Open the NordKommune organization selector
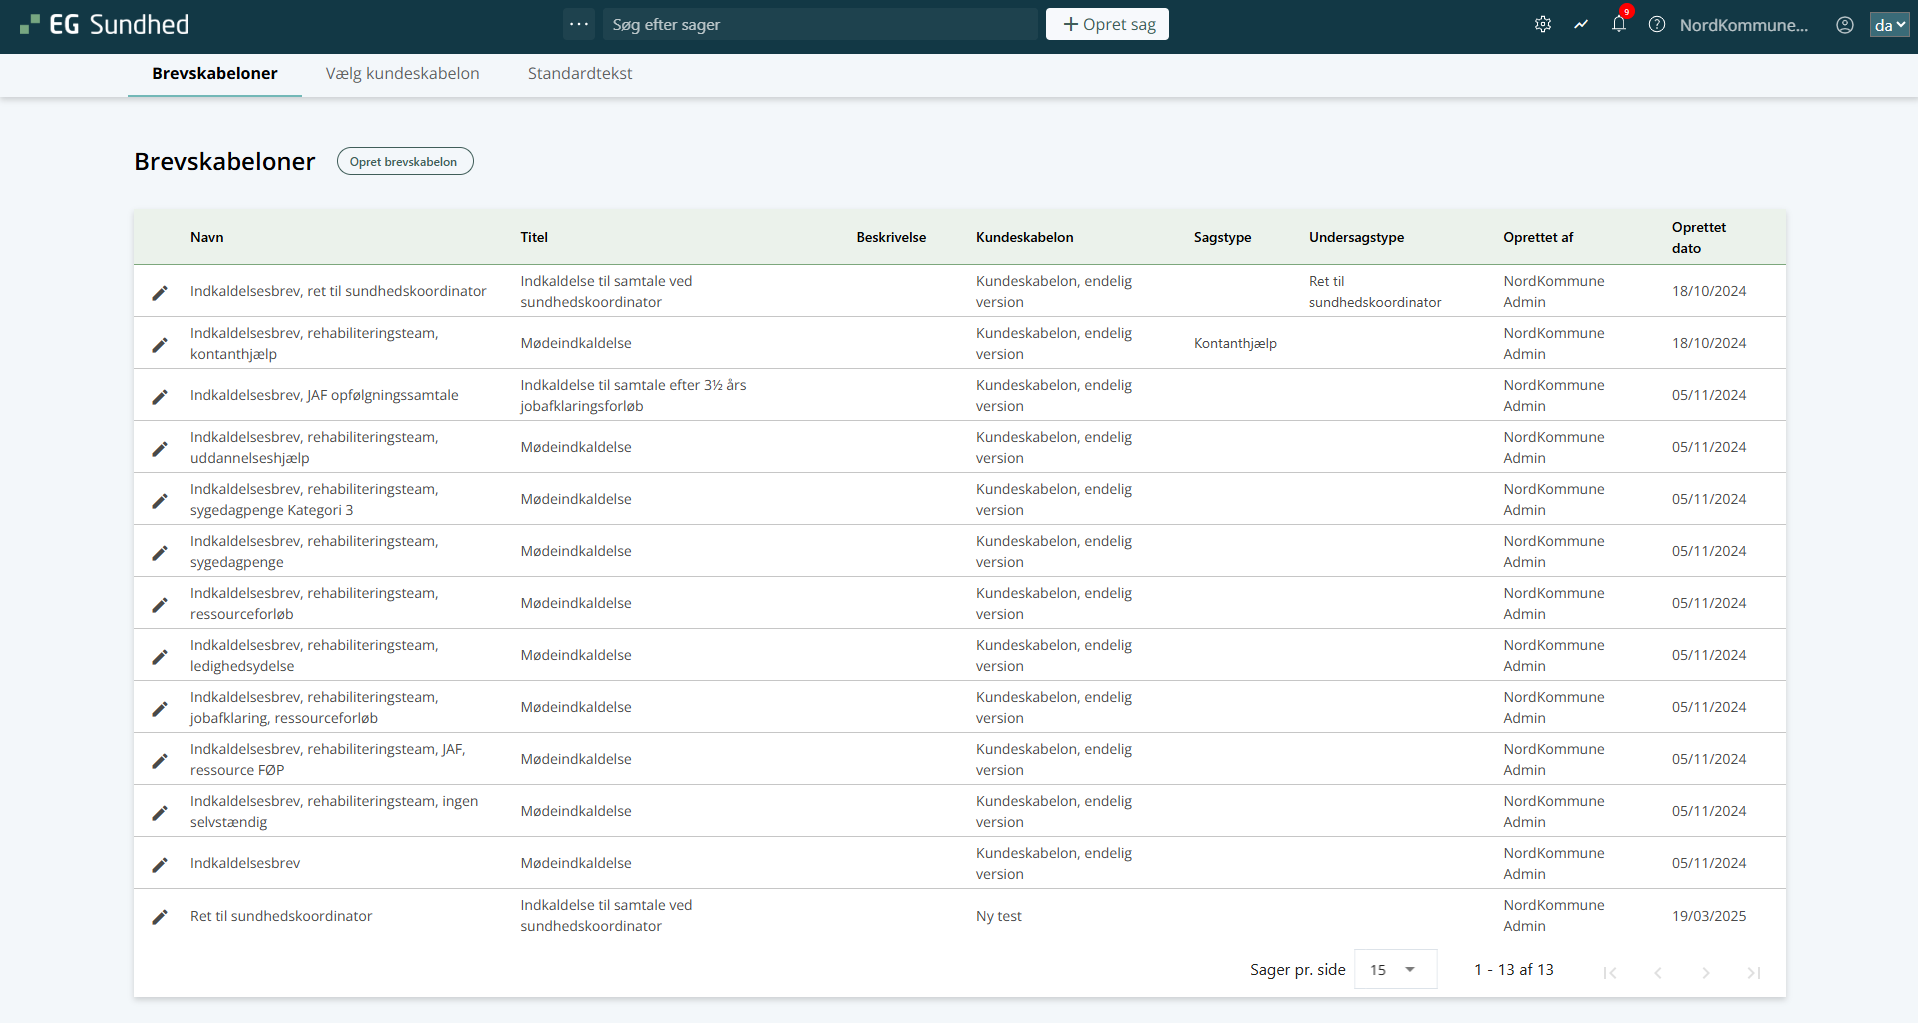Screen dimensions: 1918x1023 (1743, 25)
